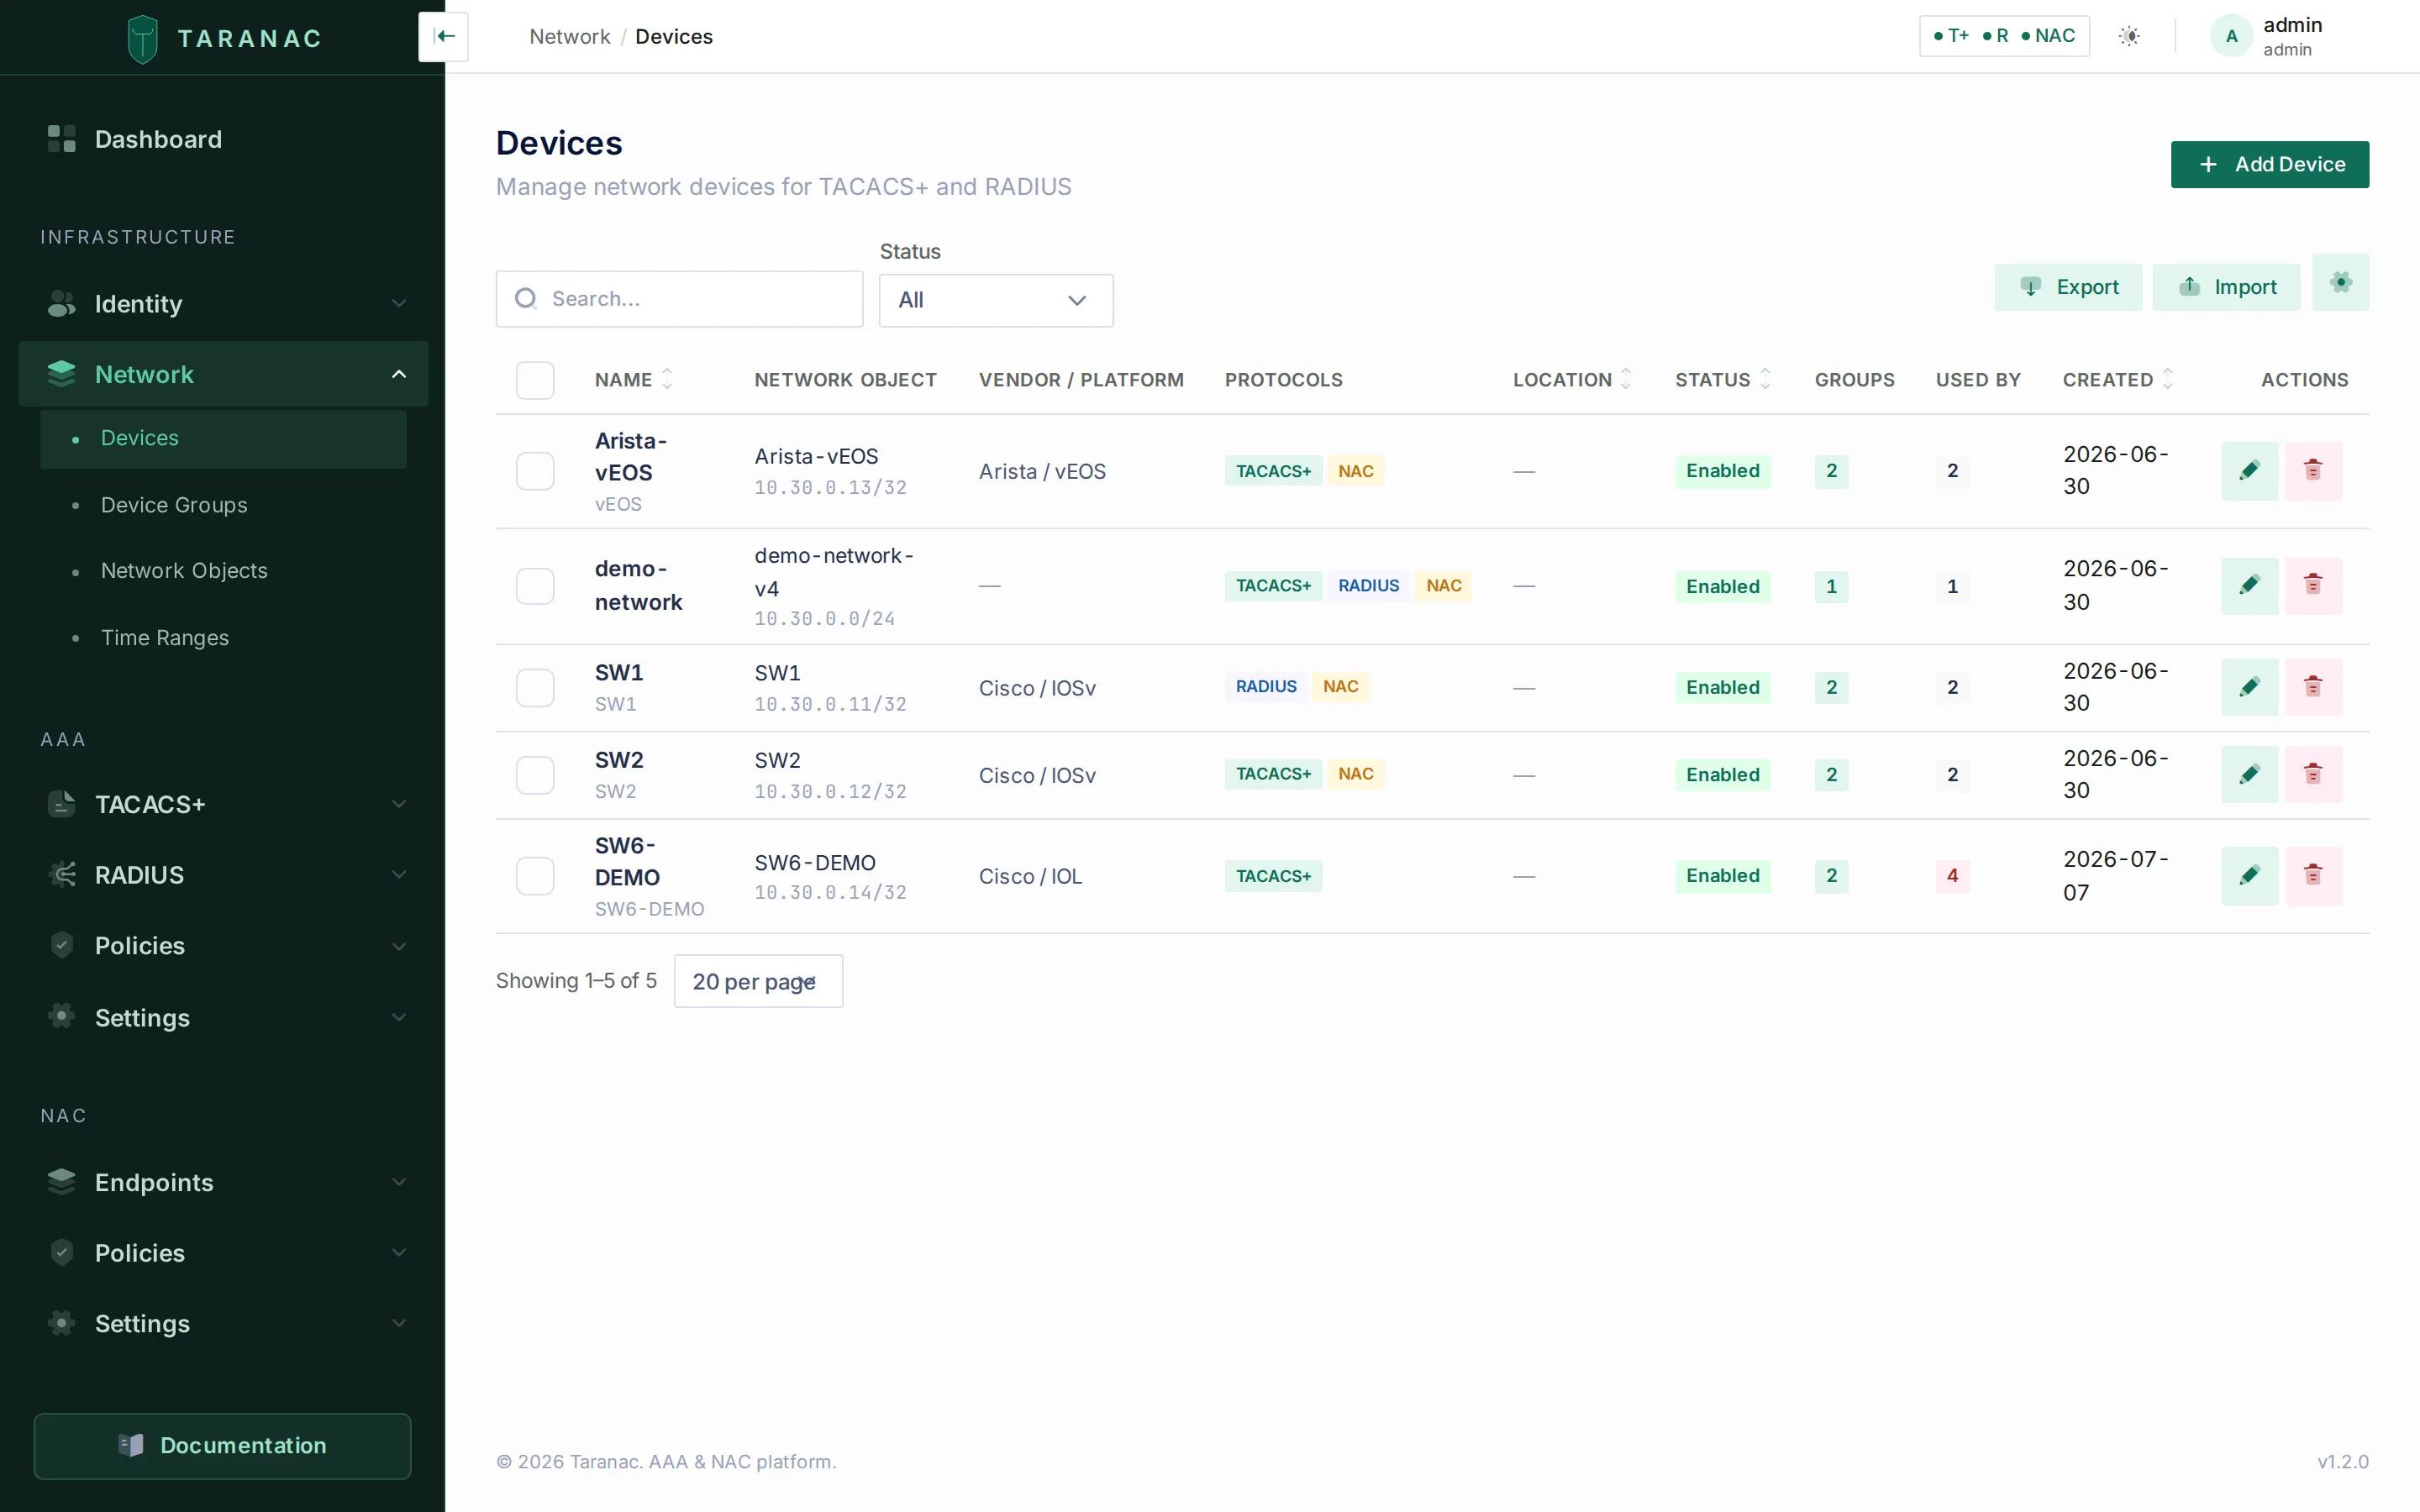The image size is (2420, 1512).
Task: Edit the Arista-vEOS device
Action: pyautogui.click(x=2249, y=471)
